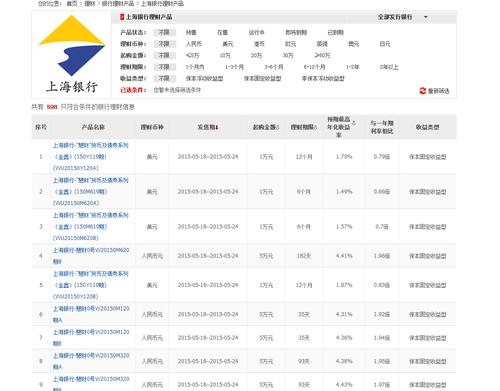
Task: Click the 上海银行理财产品 panel title
Action: click(149, 17)
